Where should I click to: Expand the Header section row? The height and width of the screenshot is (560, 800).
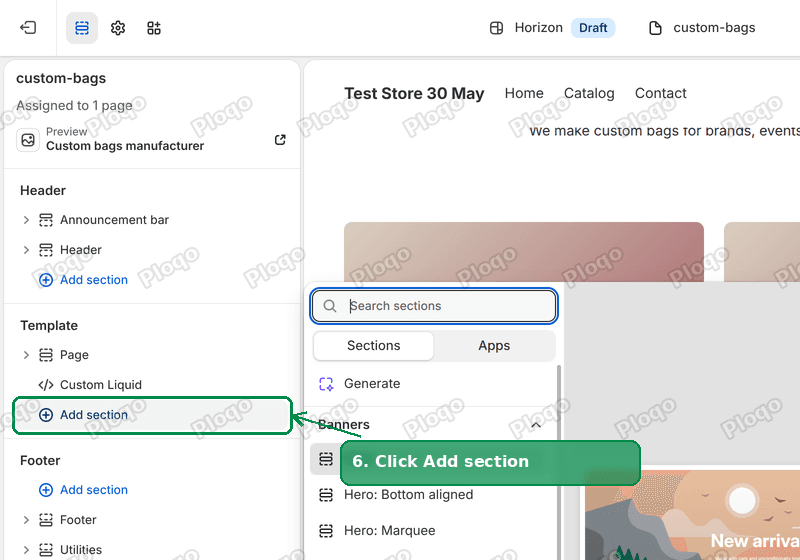(x=26, y=250)
